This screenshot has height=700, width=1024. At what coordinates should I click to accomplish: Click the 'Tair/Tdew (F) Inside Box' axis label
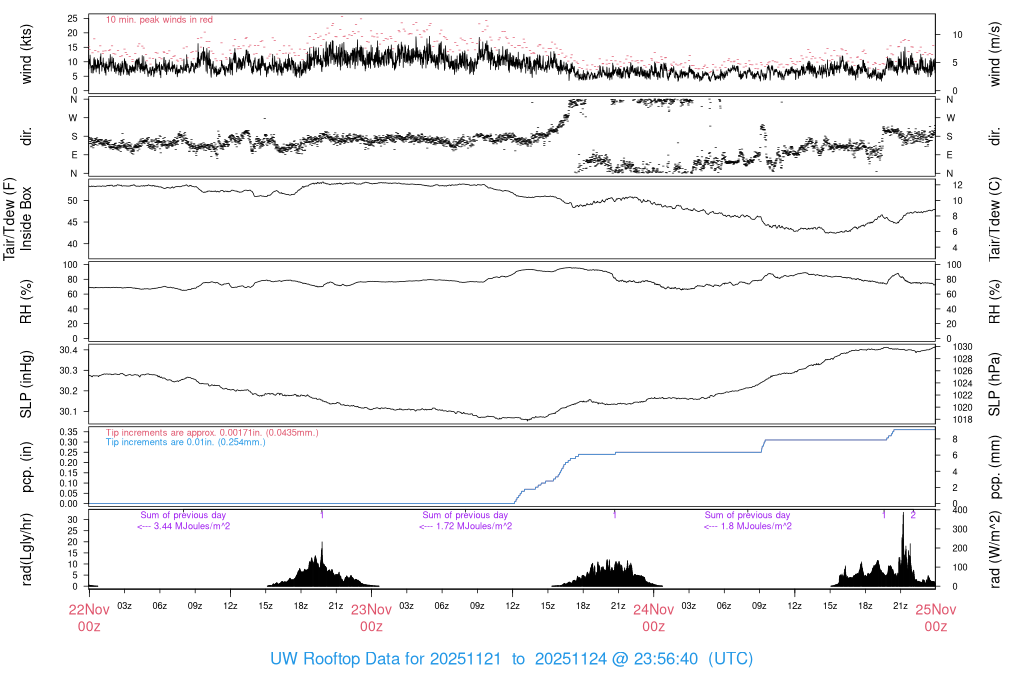(18, 219)
